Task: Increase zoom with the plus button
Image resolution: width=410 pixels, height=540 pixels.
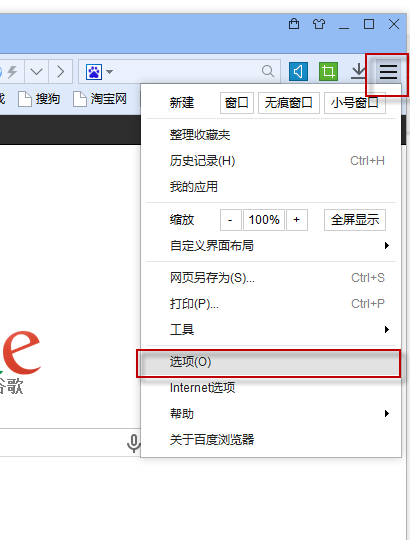Action: pos(297,220)
